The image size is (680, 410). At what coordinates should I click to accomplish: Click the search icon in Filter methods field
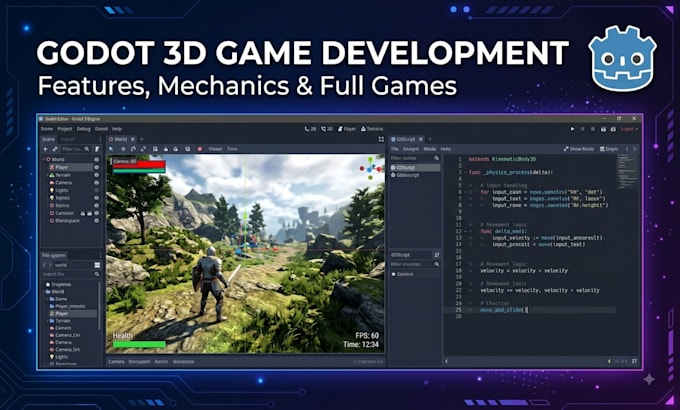[436, 264]
